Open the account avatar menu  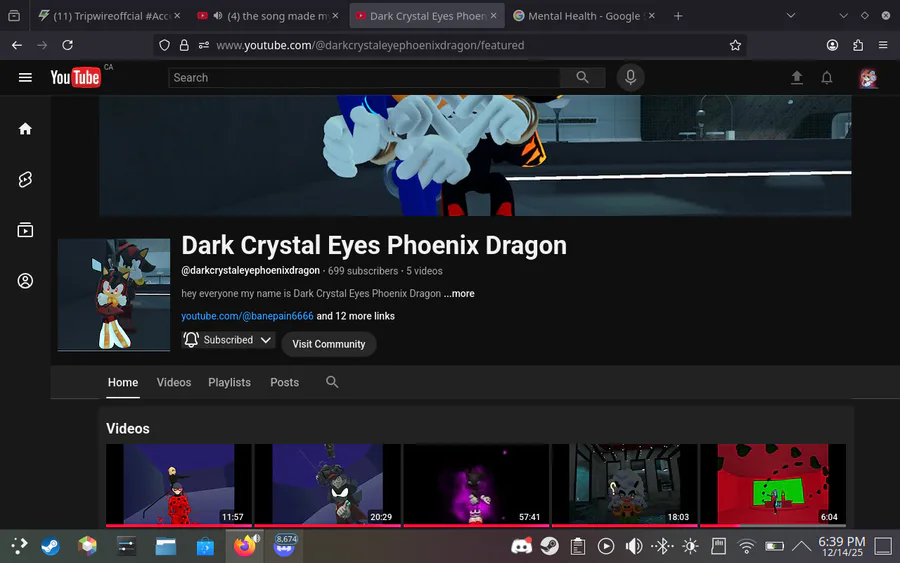868,77
